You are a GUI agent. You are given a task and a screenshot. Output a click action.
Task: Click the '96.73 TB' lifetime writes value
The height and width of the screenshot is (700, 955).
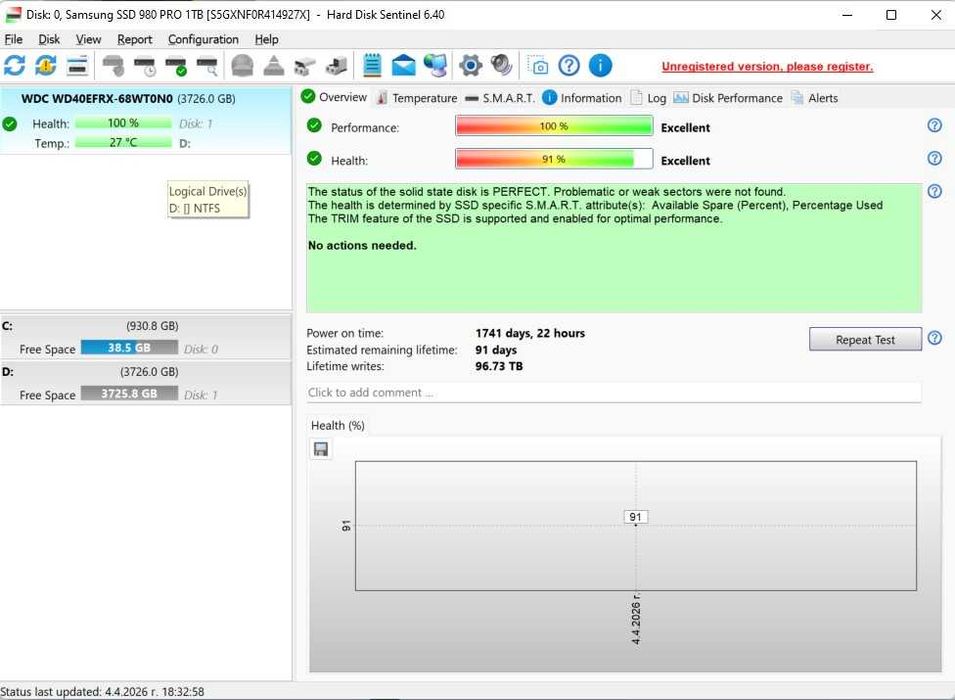coord(499,366)
